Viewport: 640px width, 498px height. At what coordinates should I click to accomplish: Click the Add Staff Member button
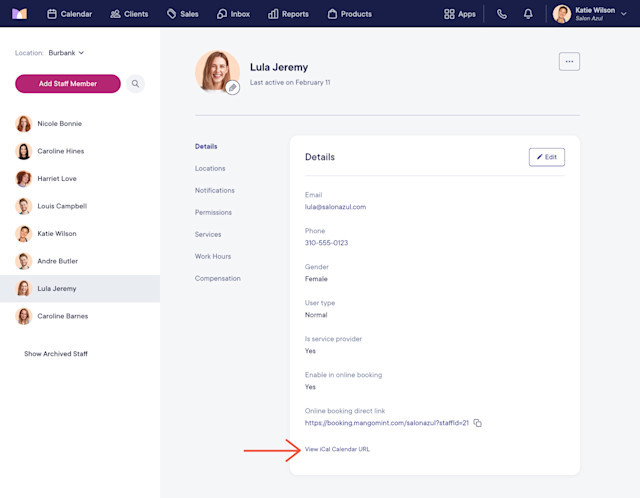point(68,84)
